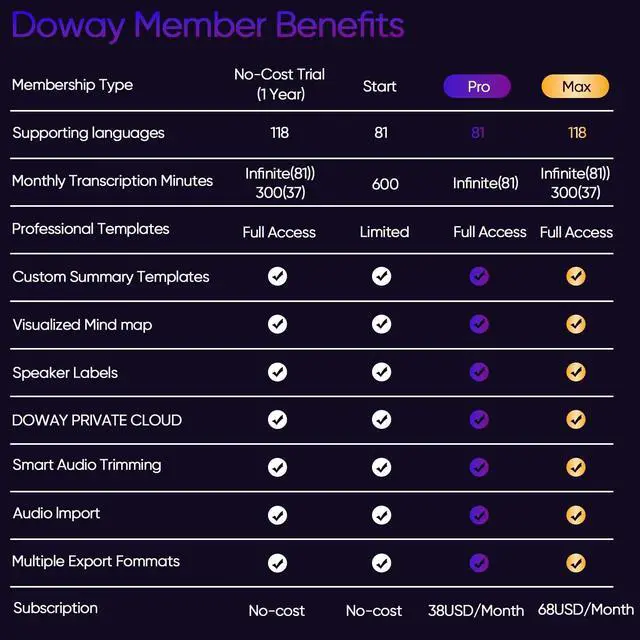Click the 38USD/Month Pro subscription price
This screenshot has height=640, width=640.
(x=478, y=609)
